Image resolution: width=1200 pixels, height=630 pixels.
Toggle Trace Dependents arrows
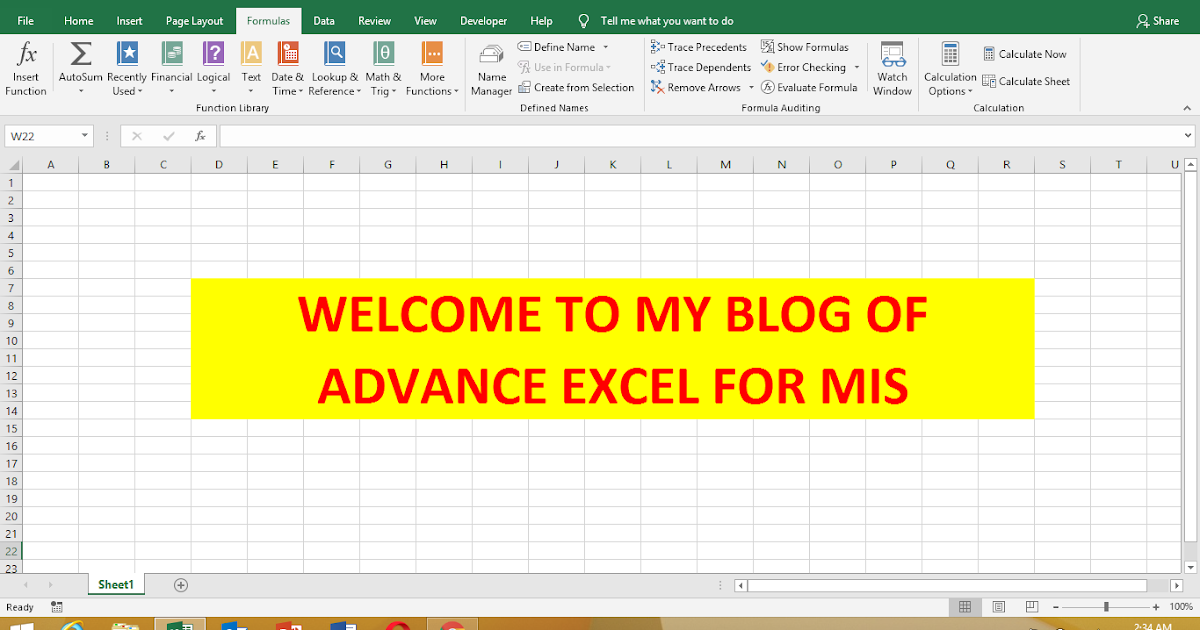click(x=700, y=67)
